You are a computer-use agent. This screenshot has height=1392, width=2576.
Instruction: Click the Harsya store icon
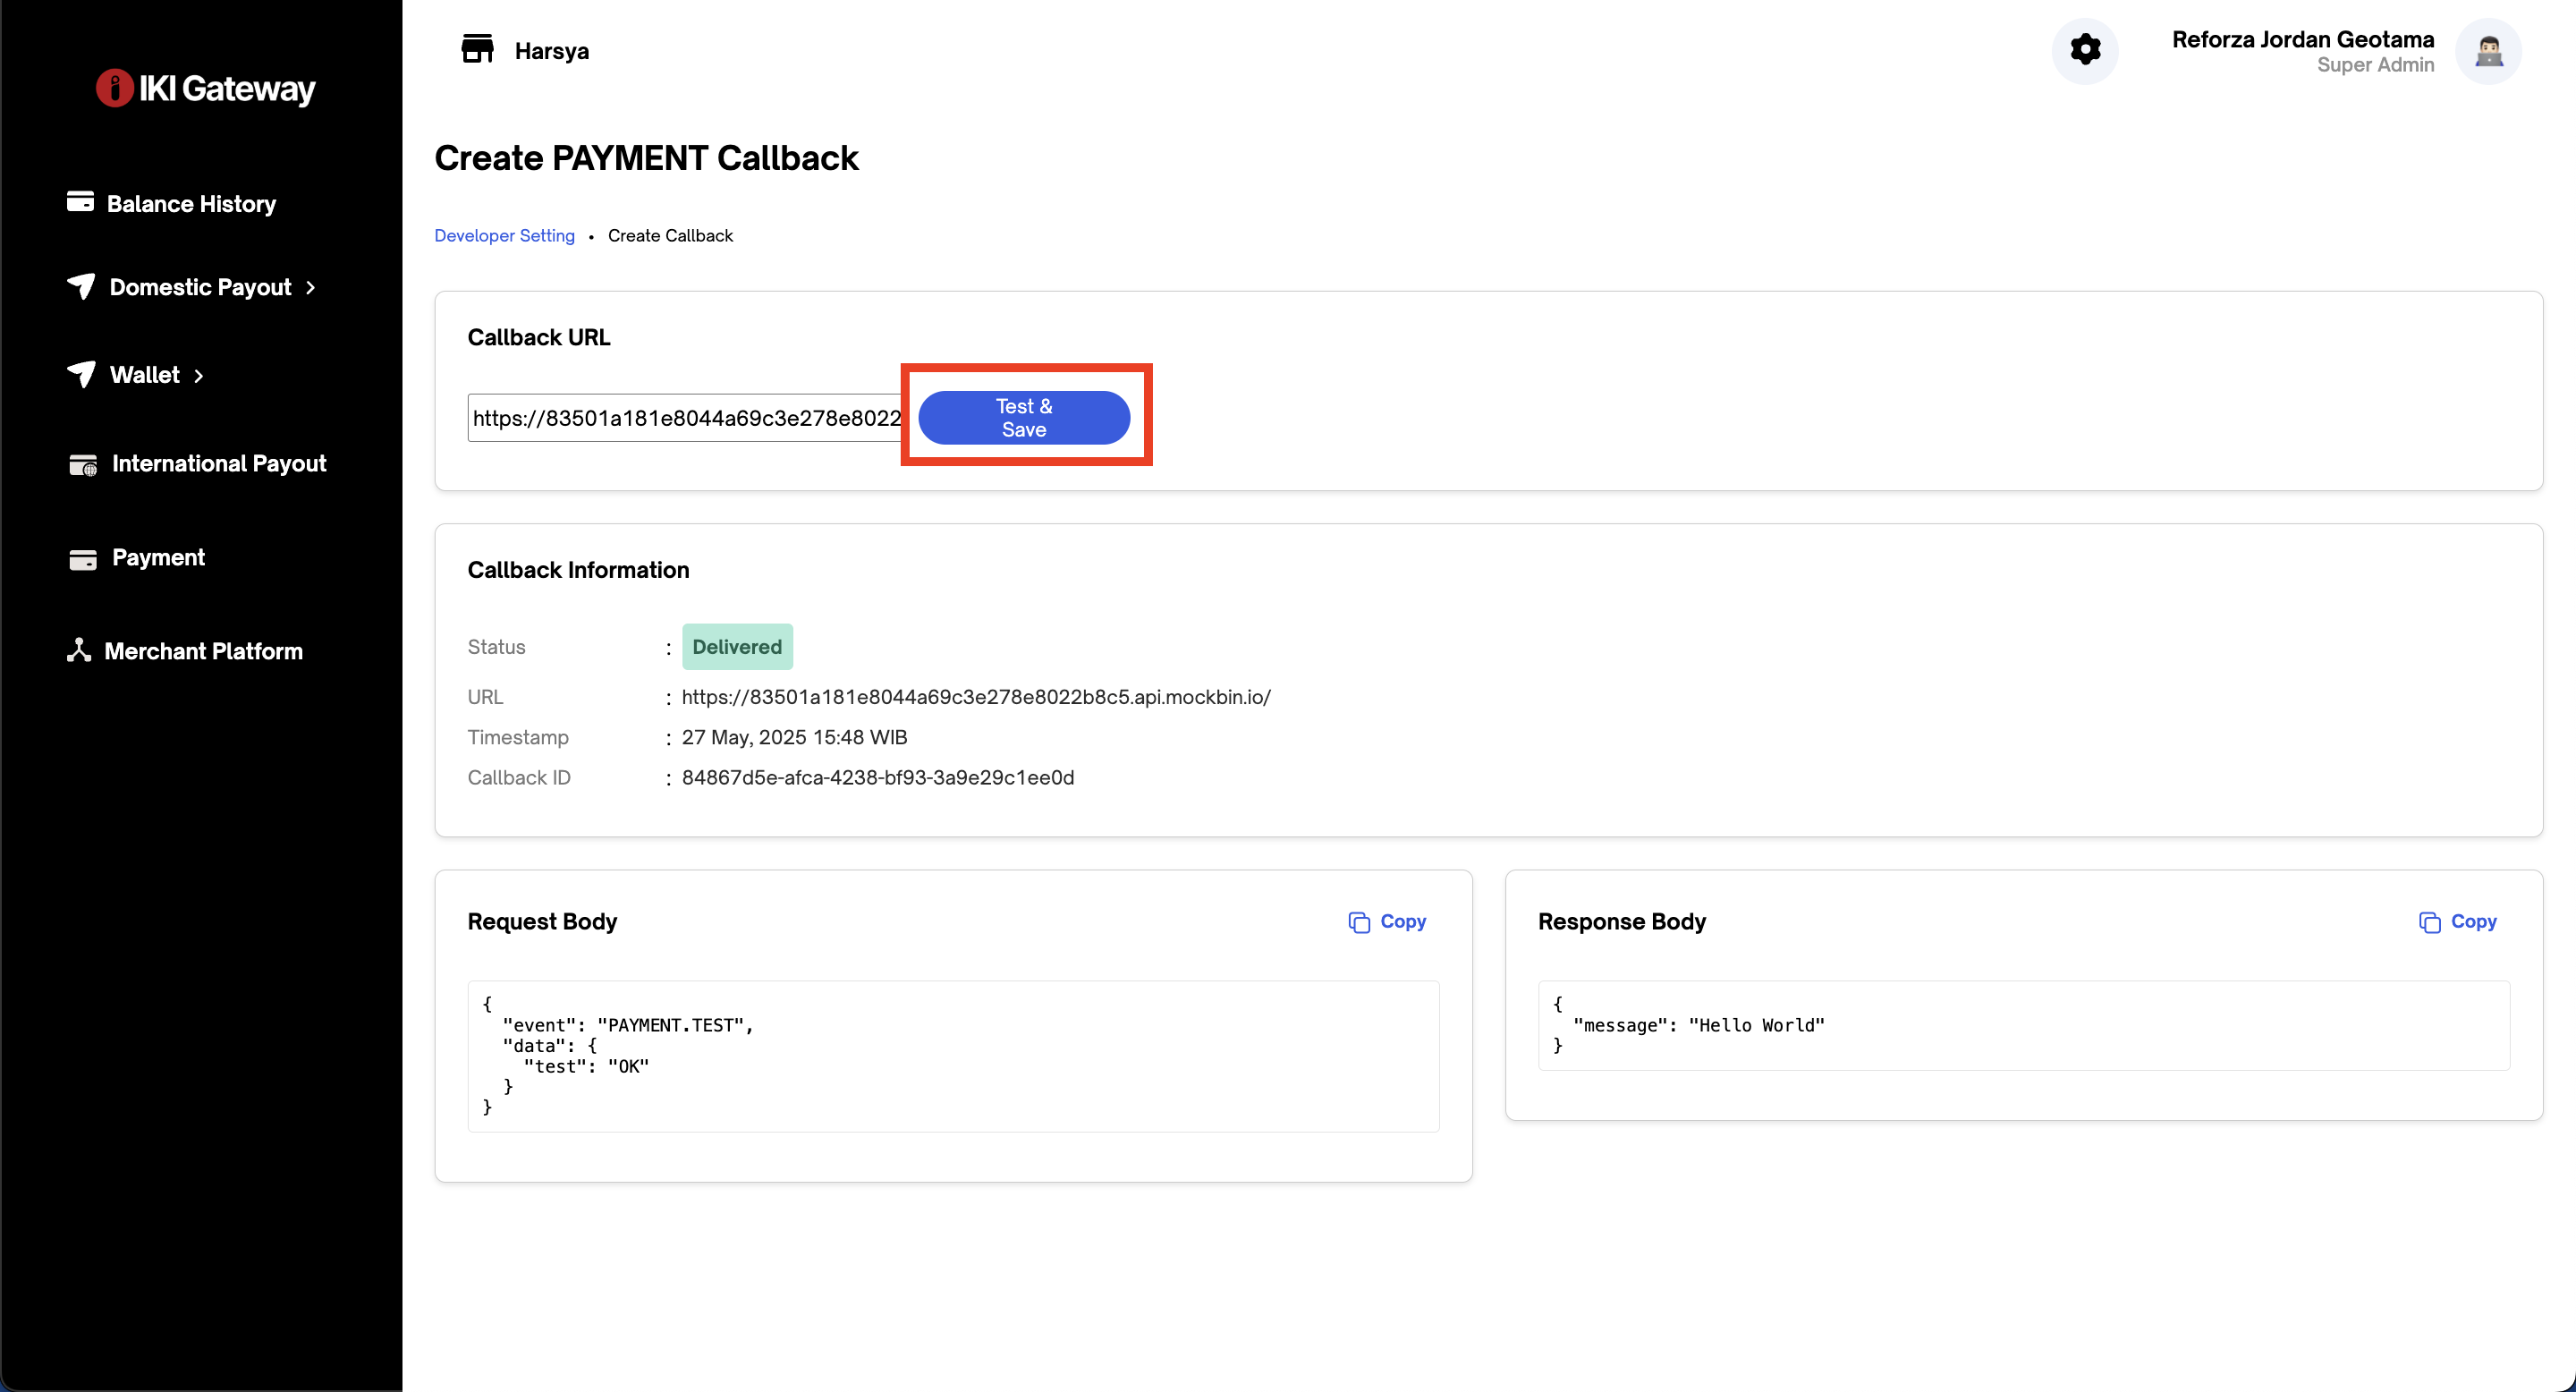coord(477,48)
